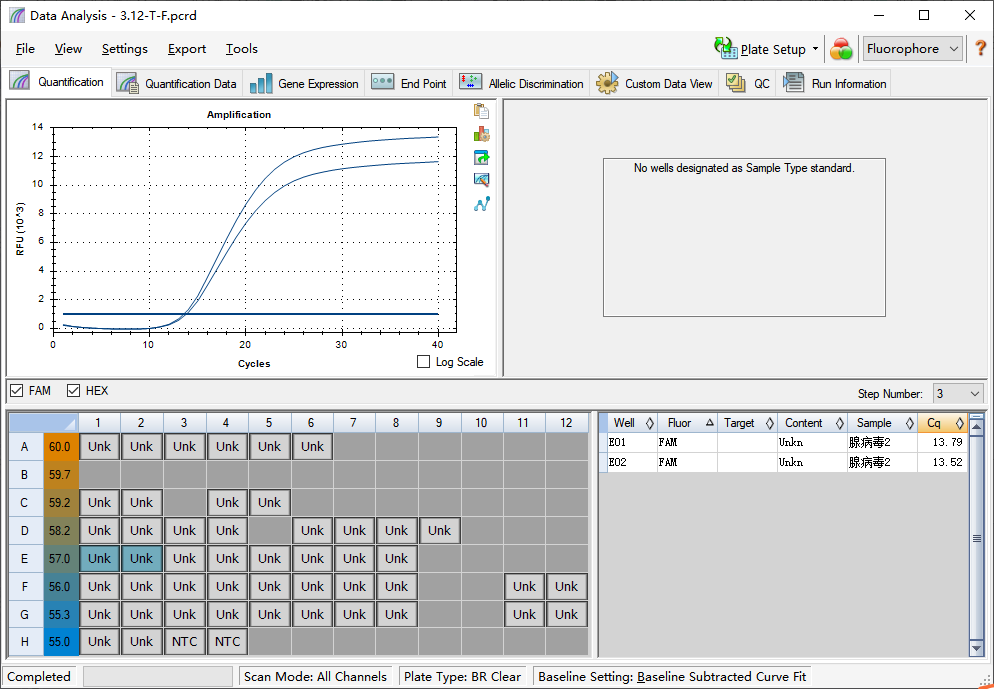The height and width of the screenshot is (689, 994).
Task: Click the Allelic Discrimination tab icon
Action: click(x=471, y=83)
